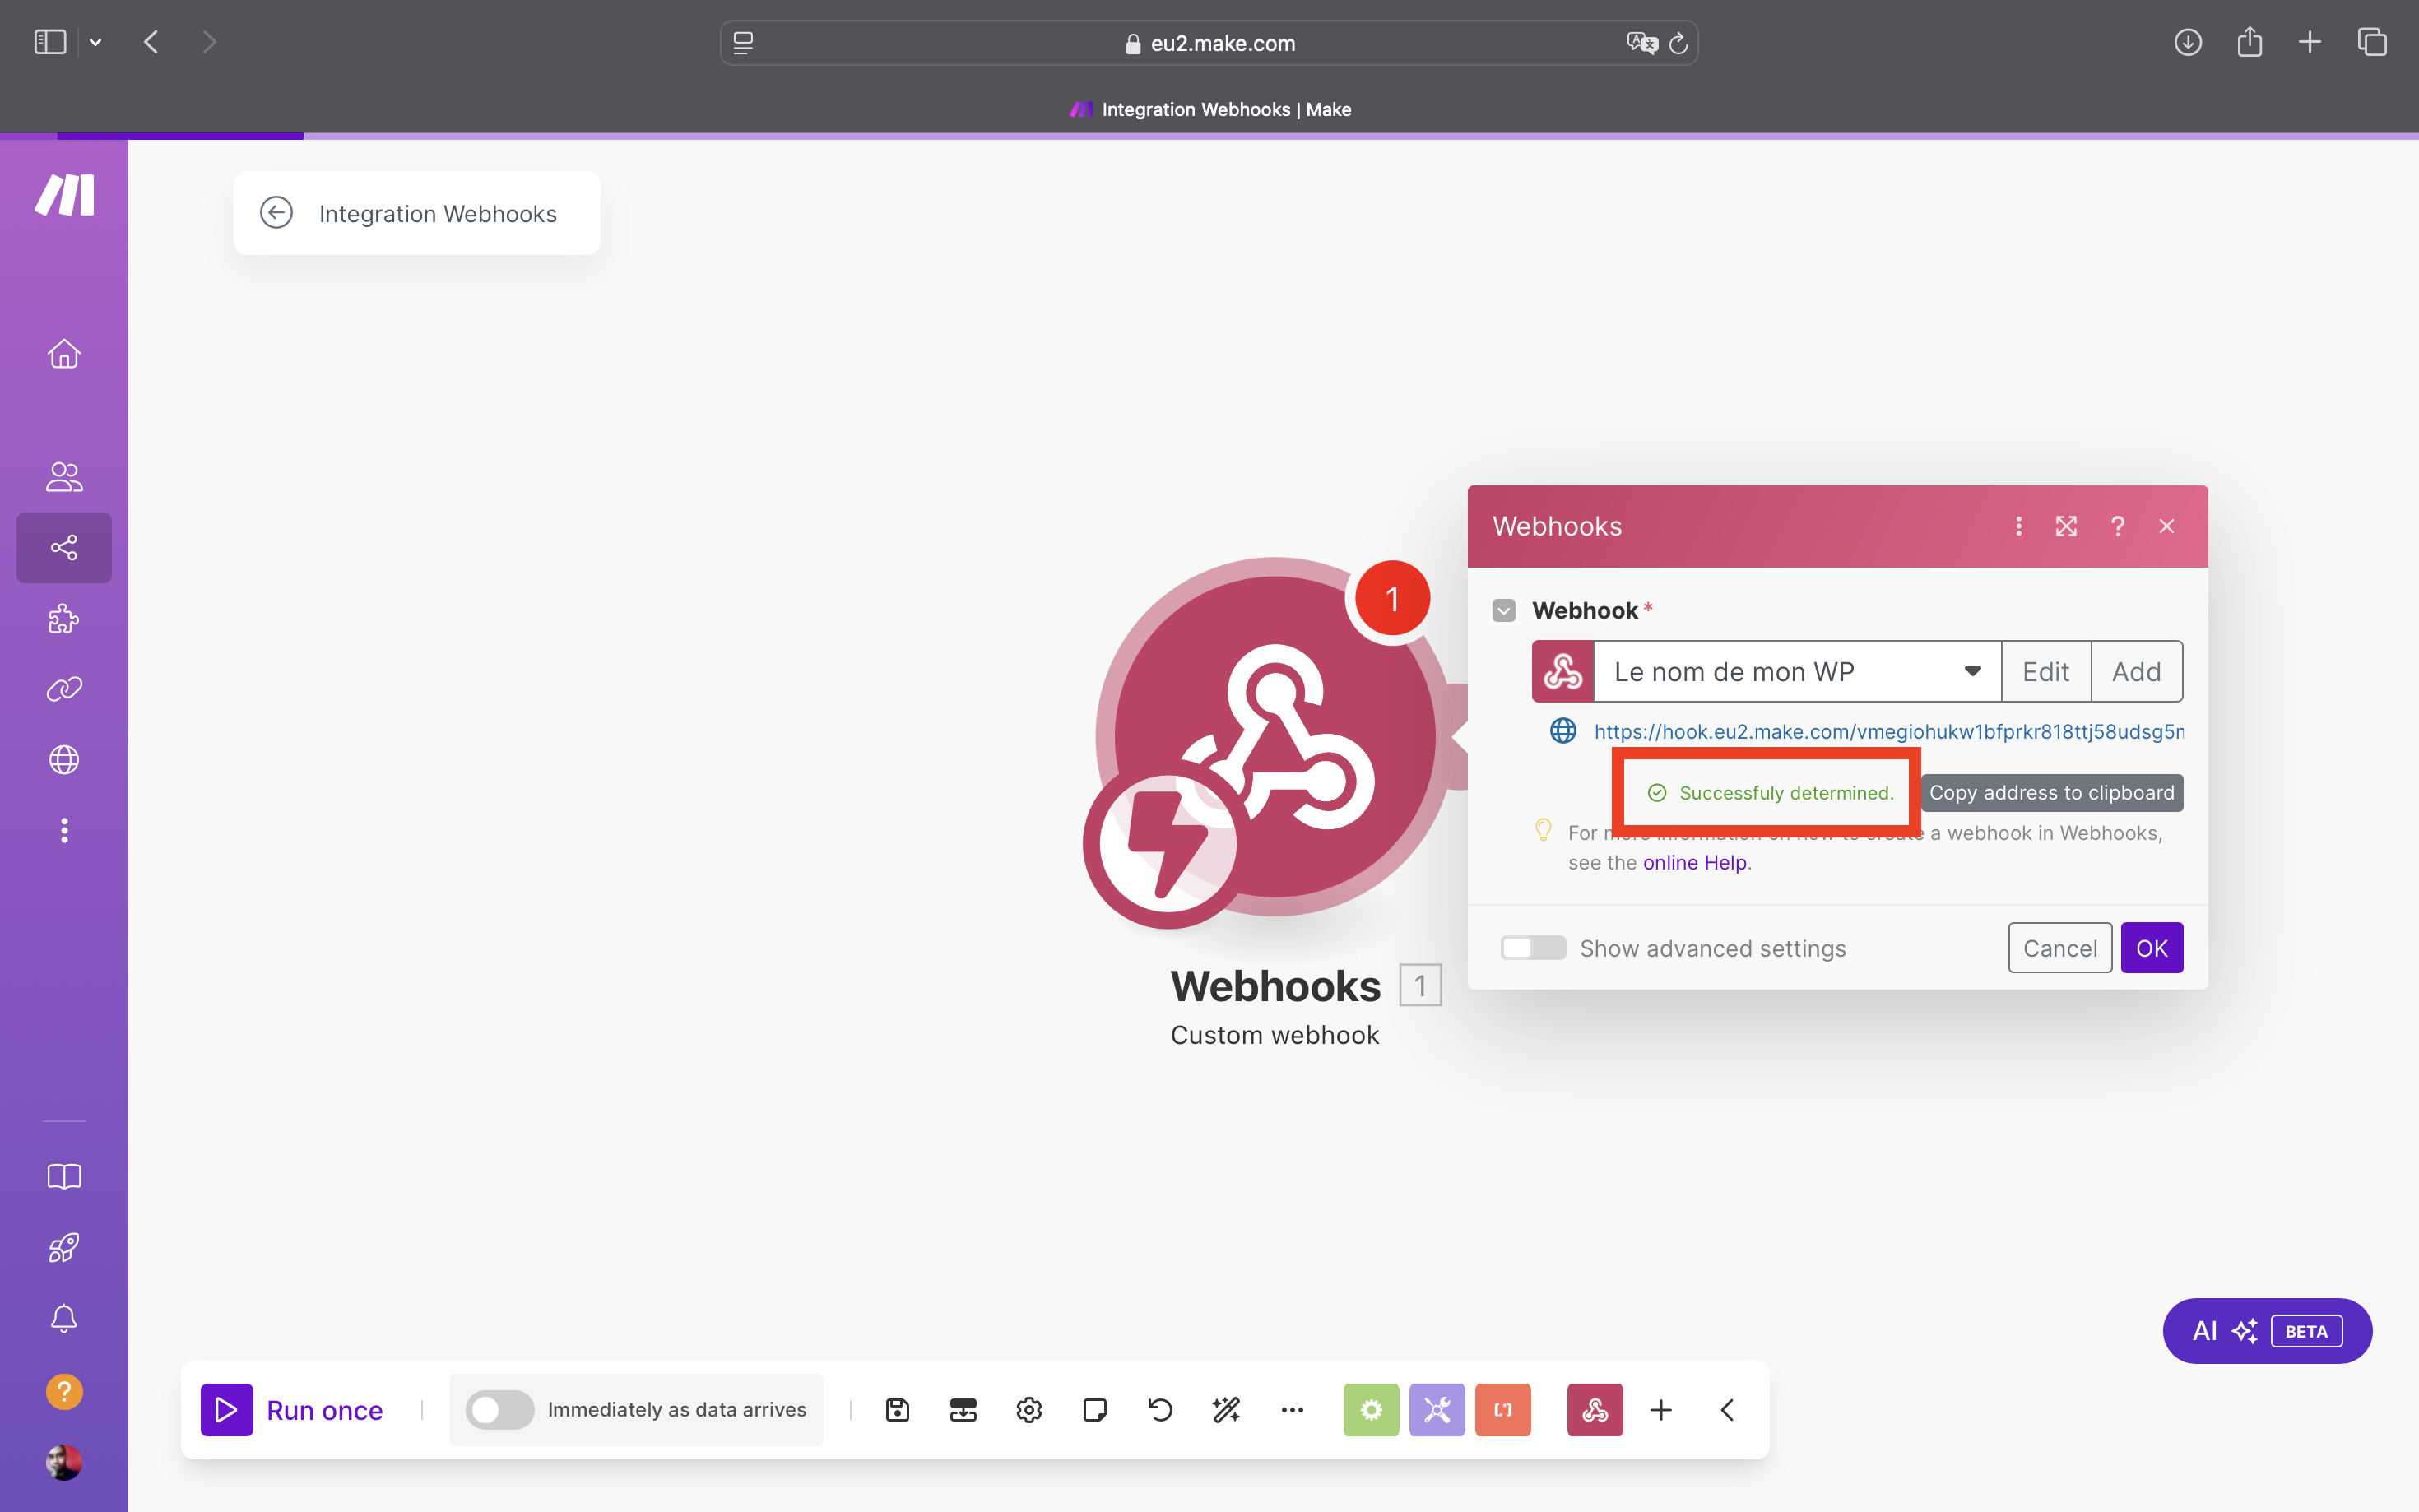Click the scenario settings gear icon
Screen dimensions: 2419x1512
point(1028,1409)
